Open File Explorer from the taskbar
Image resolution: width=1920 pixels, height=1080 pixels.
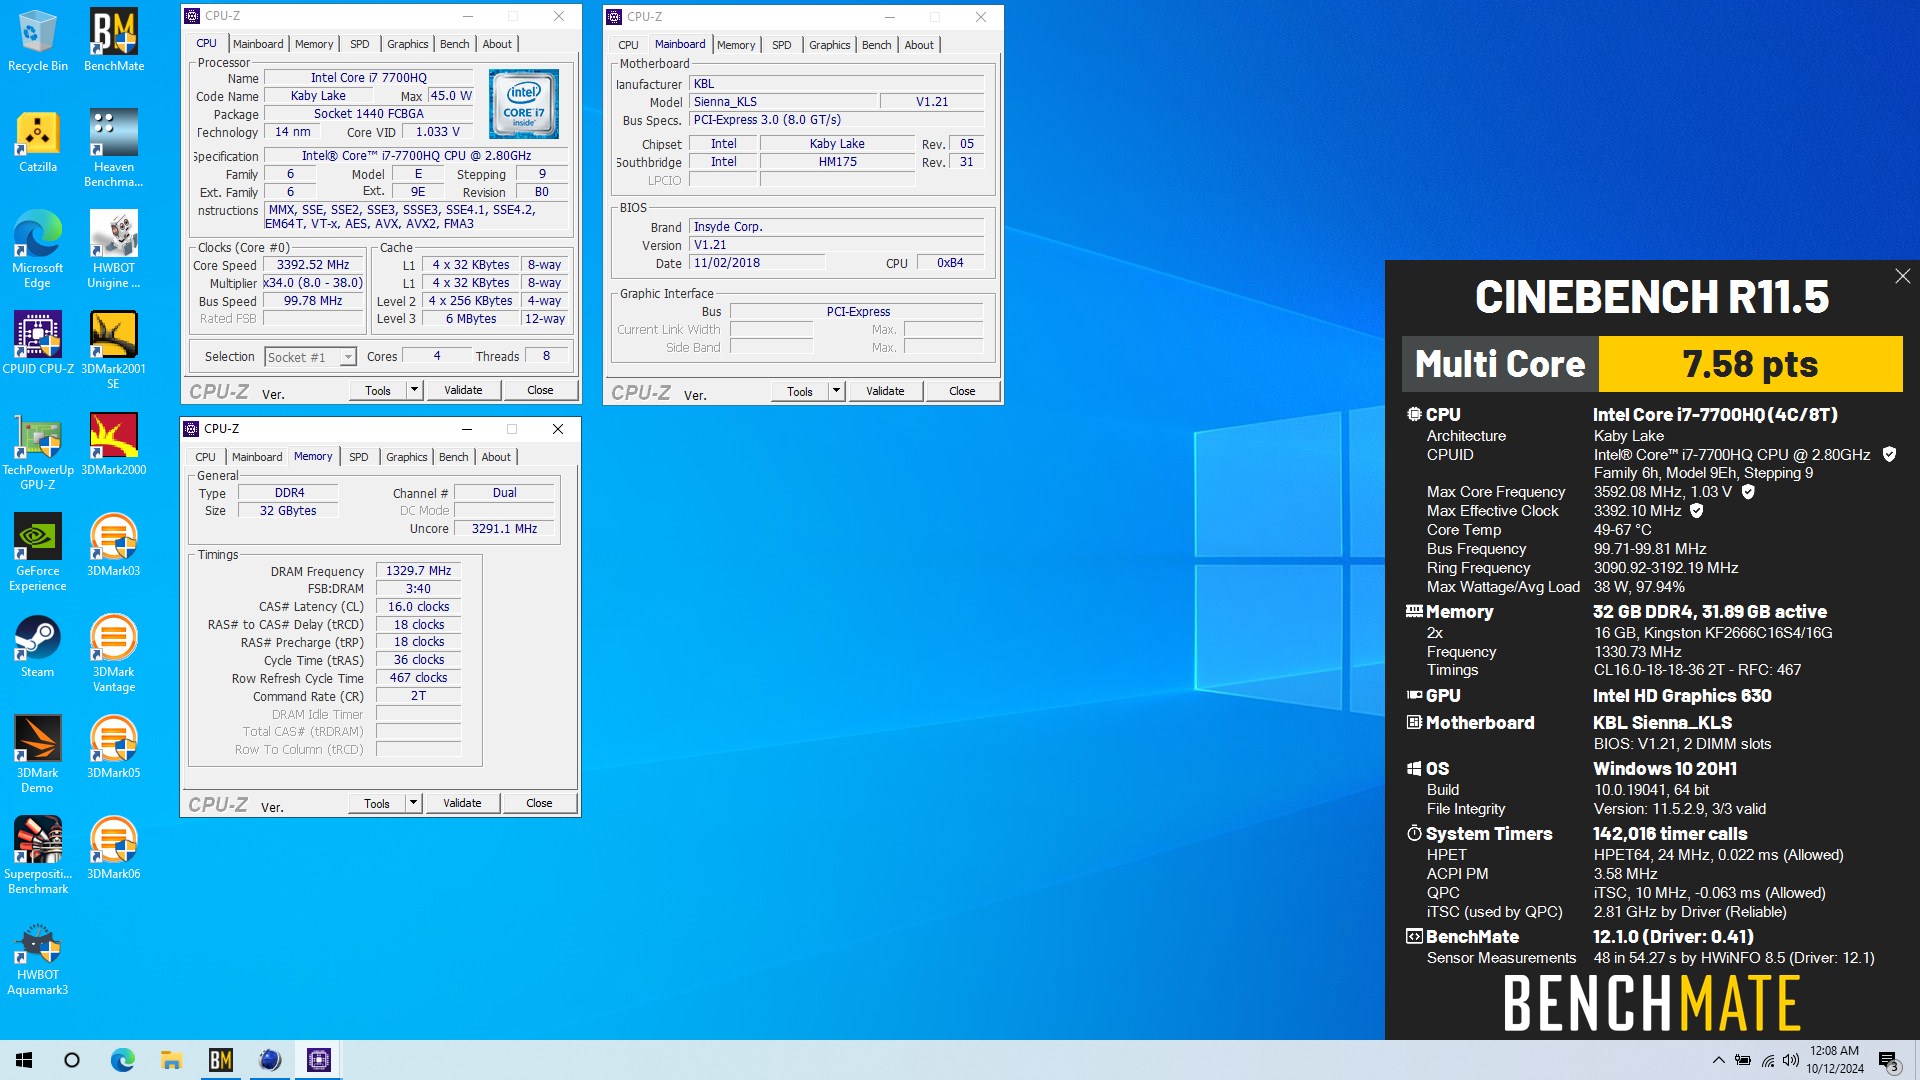(171, 1060)
